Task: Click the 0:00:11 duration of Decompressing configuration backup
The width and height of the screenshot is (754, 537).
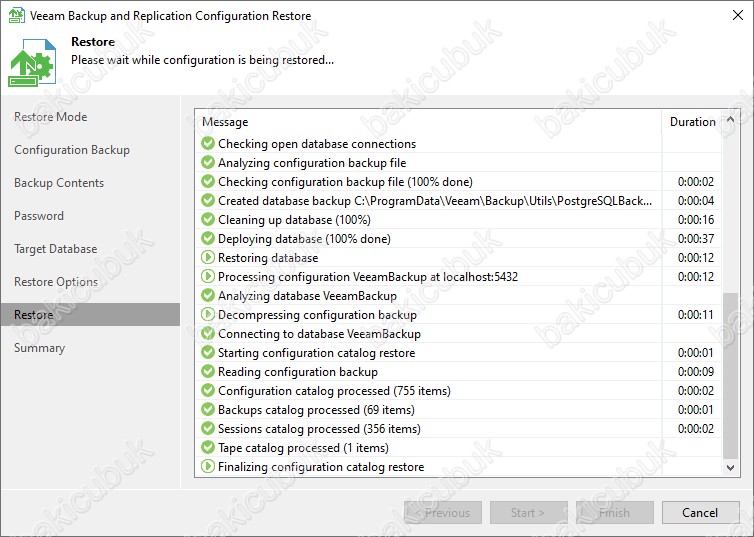Action: click(x=696, y=315)
